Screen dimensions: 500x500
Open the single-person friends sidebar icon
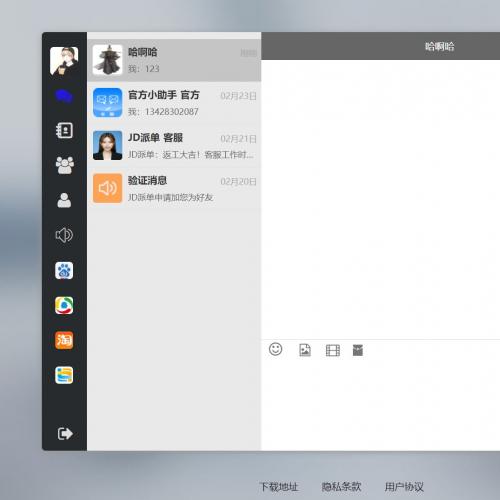pyautogui.click(x=64, y=200)
